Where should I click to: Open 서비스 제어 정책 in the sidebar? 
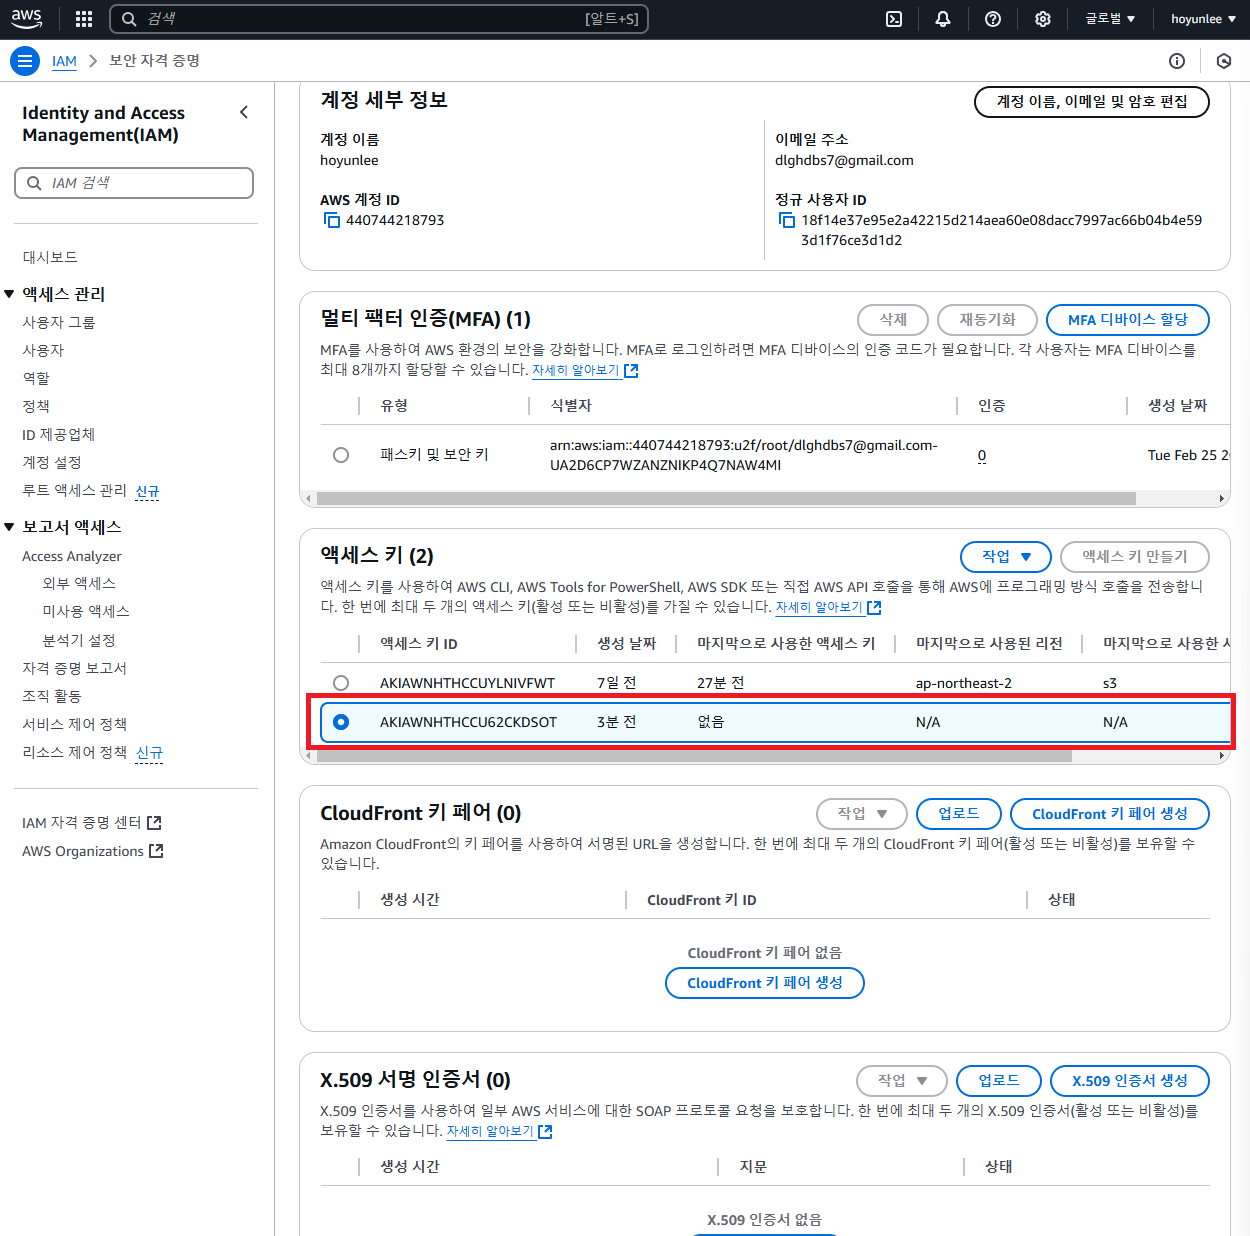tap(74, 724)
